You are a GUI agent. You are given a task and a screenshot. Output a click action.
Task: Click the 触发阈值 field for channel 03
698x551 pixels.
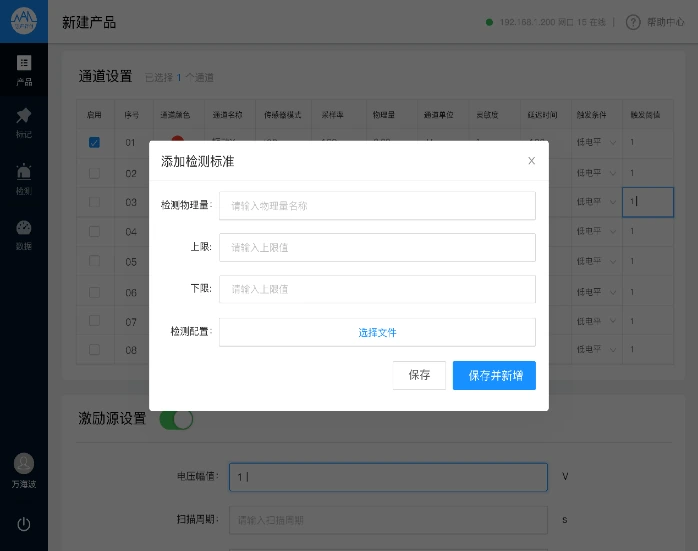[648, 202]
